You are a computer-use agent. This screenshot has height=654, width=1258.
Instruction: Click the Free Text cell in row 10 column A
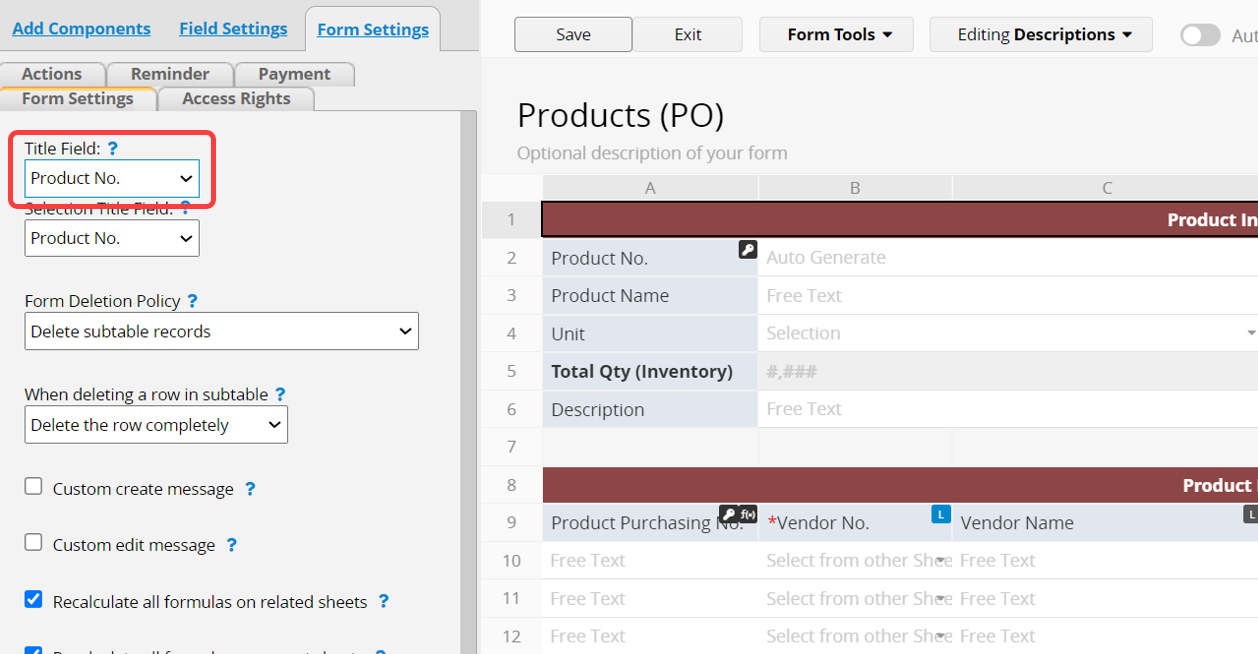[x=650, y=560]
